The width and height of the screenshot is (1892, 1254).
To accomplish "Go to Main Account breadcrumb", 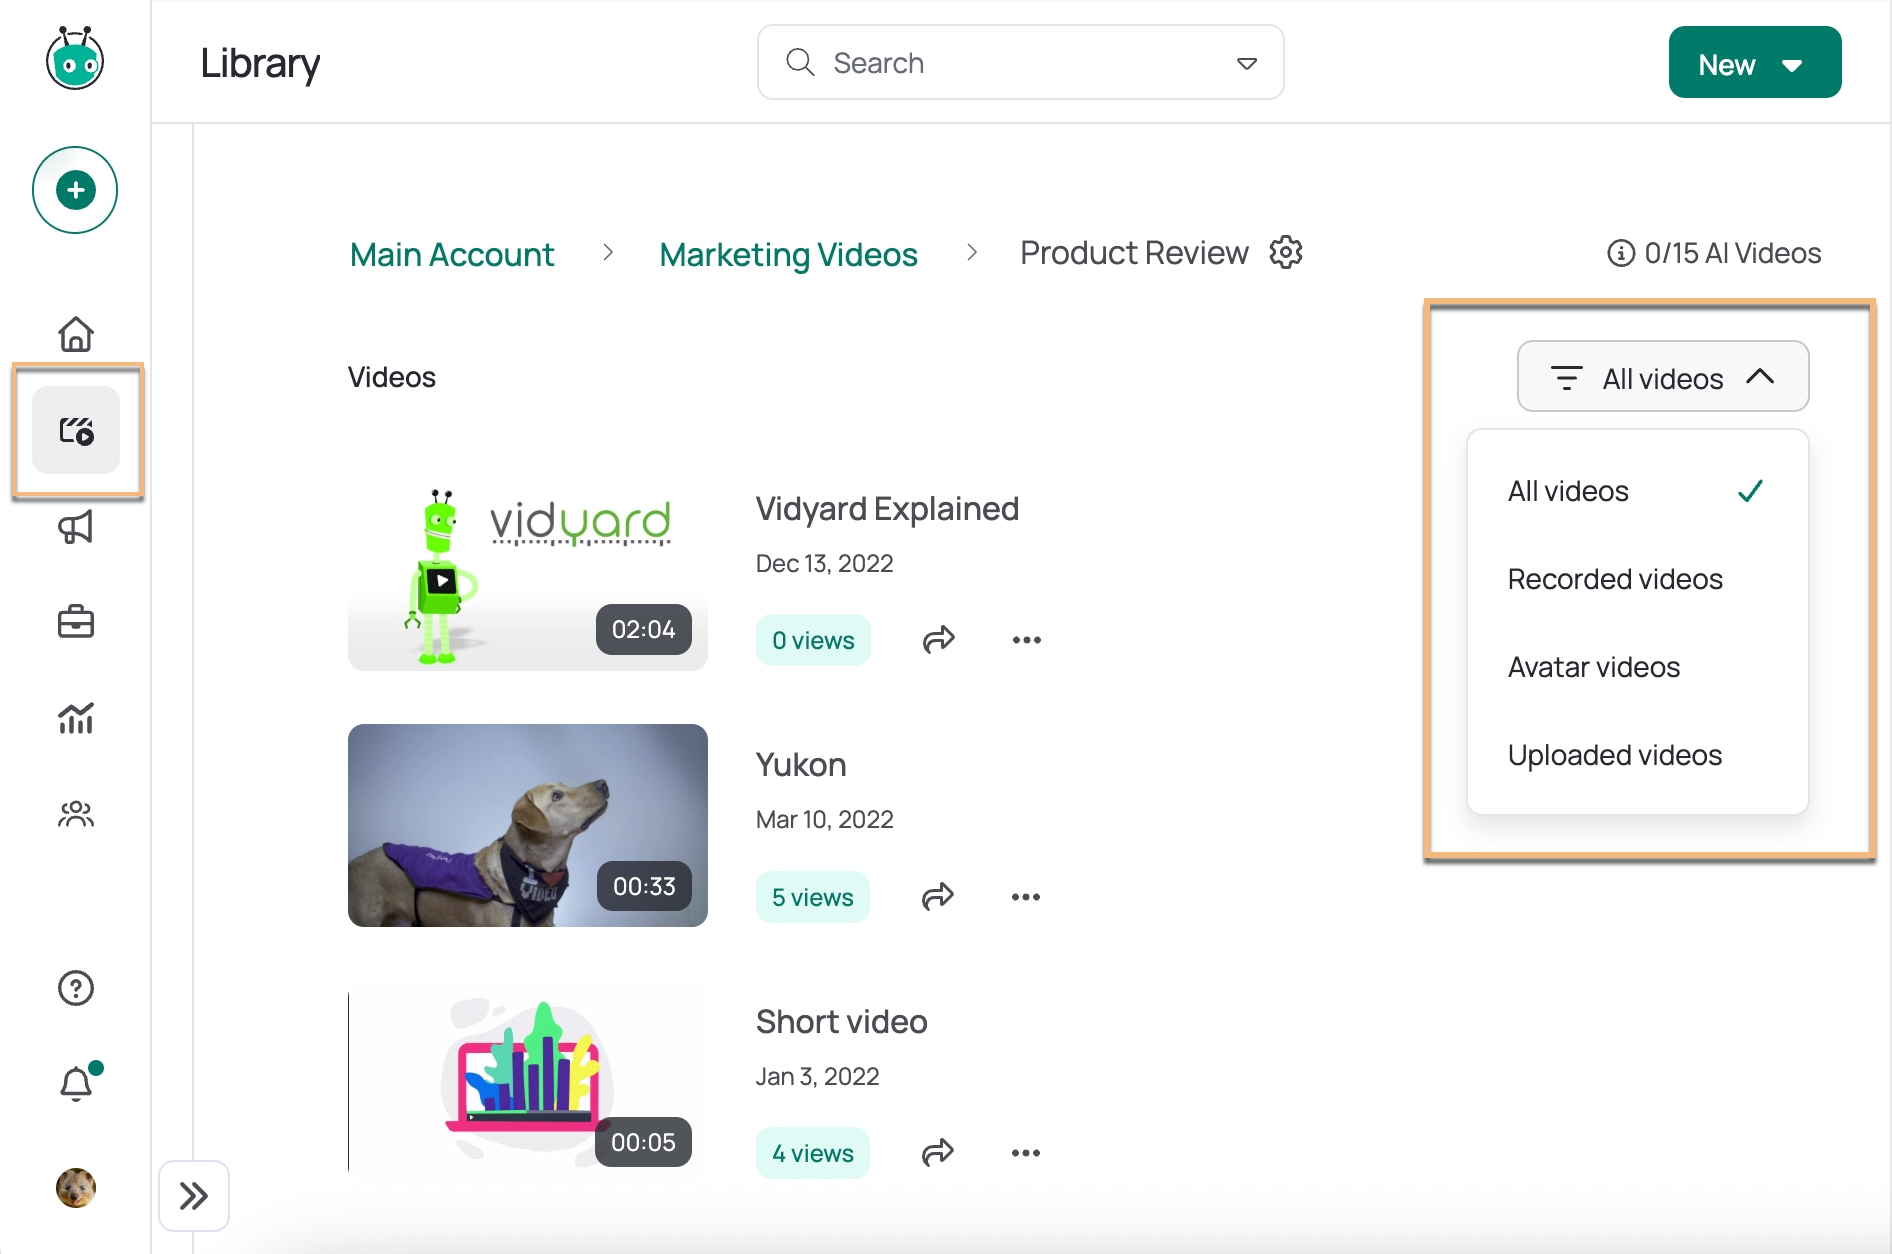I will pos(452,255).
